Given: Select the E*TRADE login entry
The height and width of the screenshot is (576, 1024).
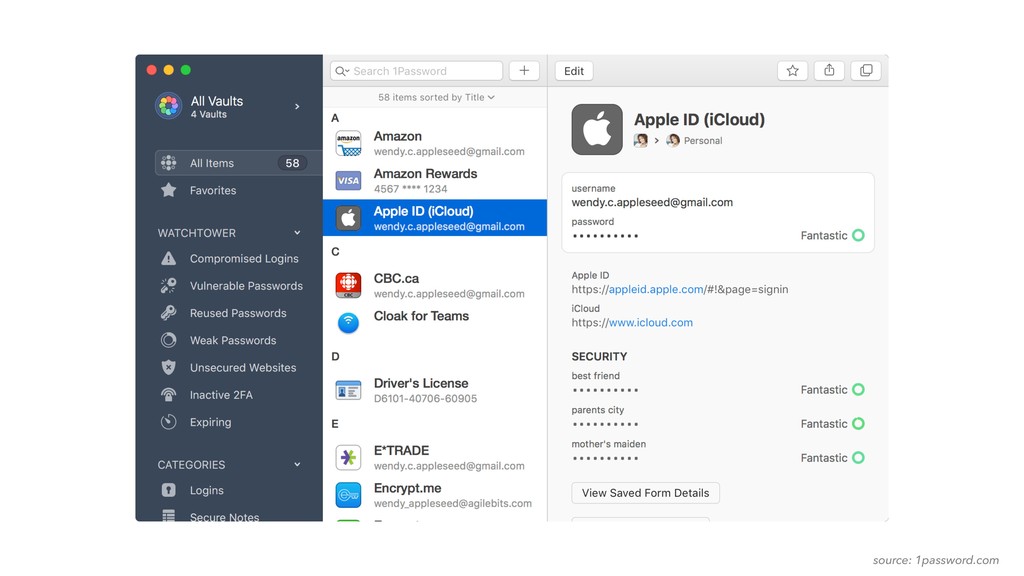Looking at the screenshot, I should (435, 458).
